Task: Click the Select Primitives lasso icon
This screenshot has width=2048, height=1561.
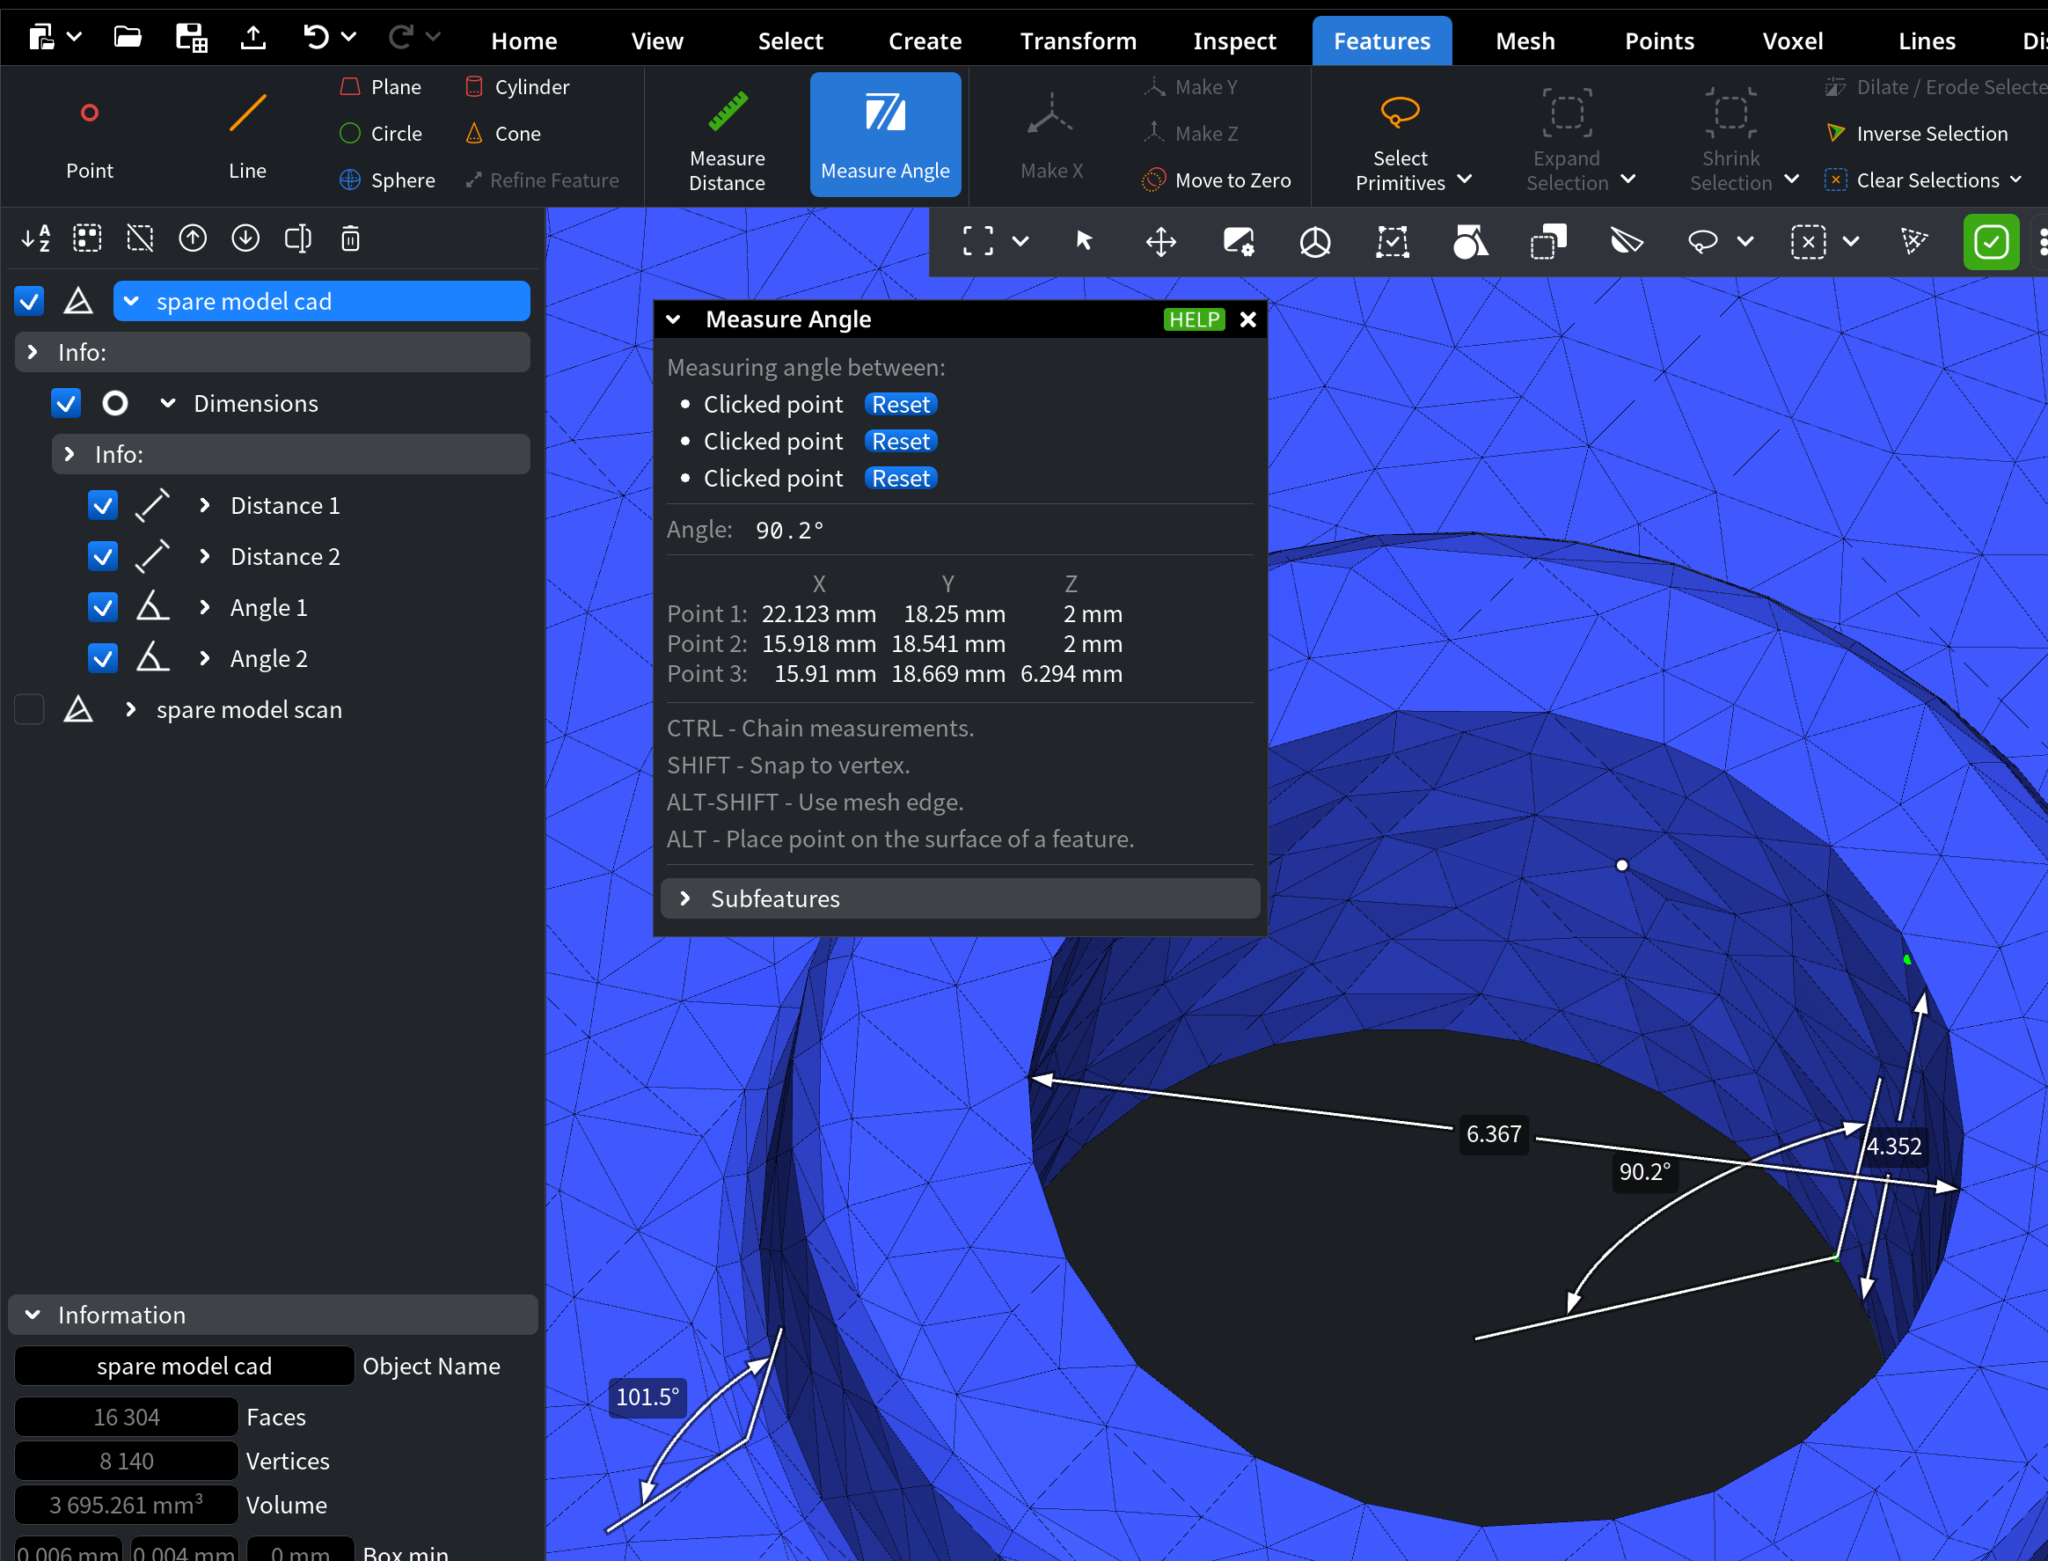Action: click(1399, 111)
